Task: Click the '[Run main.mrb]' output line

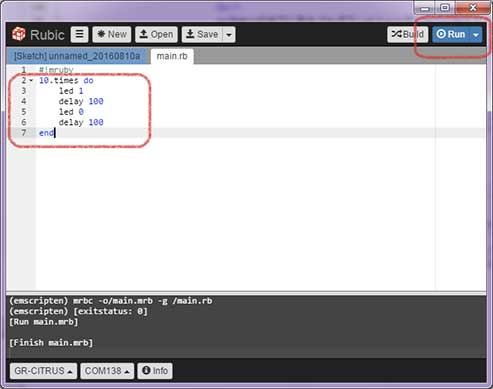Action: click(x=43, y=322)
